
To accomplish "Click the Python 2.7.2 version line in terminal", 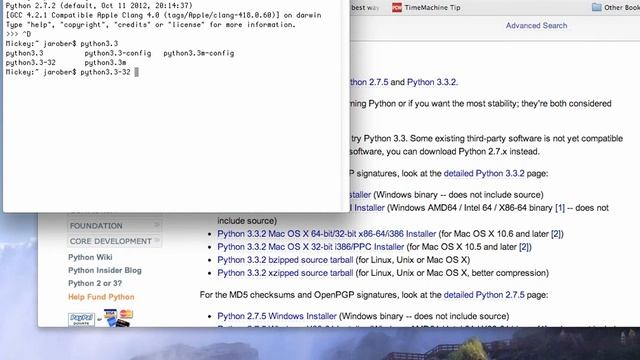I will pos(99,6).
